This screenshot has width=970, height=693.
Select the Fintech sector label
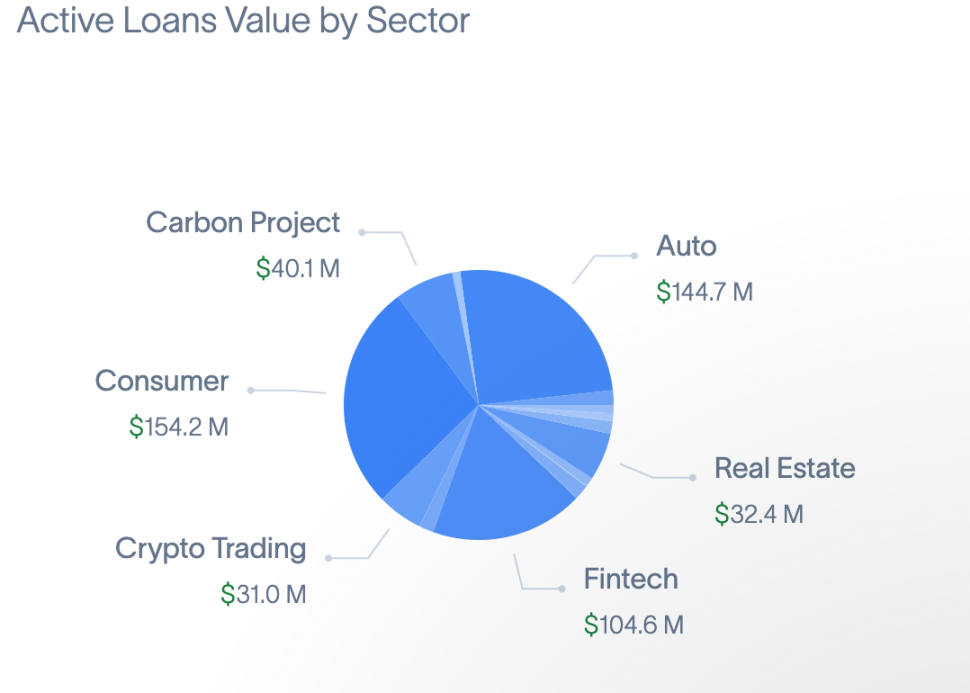click(x=631, y=579)
